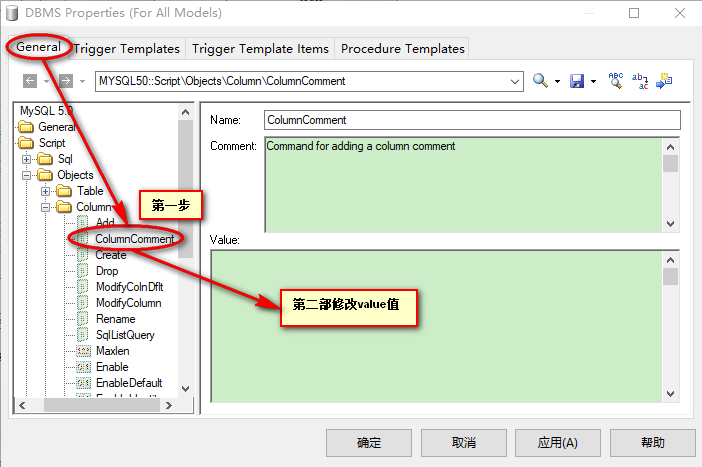This screenshot has height=467, width=702.
Task: Click the 取消 cancel button
Action: [463, 442]
